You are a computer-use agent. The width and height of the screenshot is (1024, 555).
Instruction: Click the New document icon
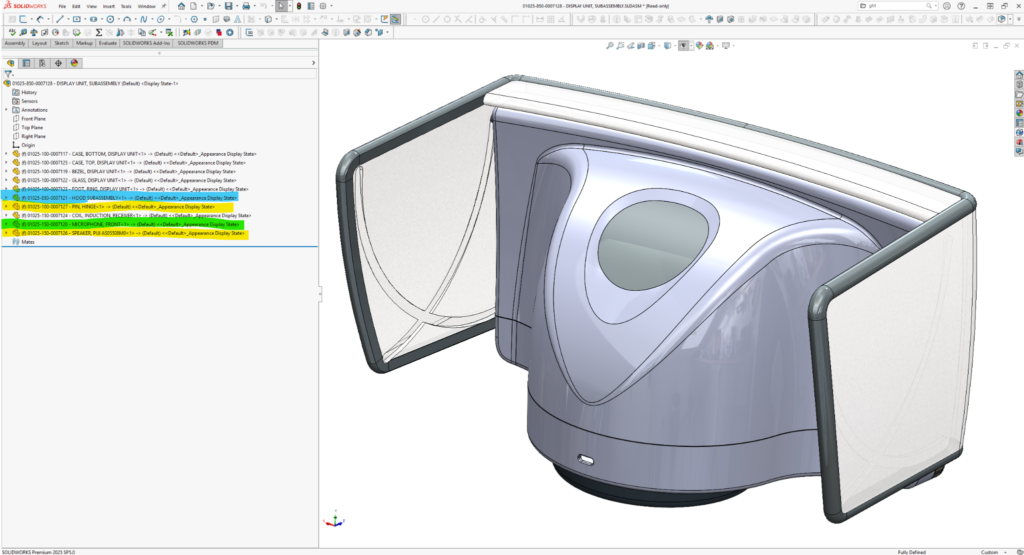click(x=194, y=6)
